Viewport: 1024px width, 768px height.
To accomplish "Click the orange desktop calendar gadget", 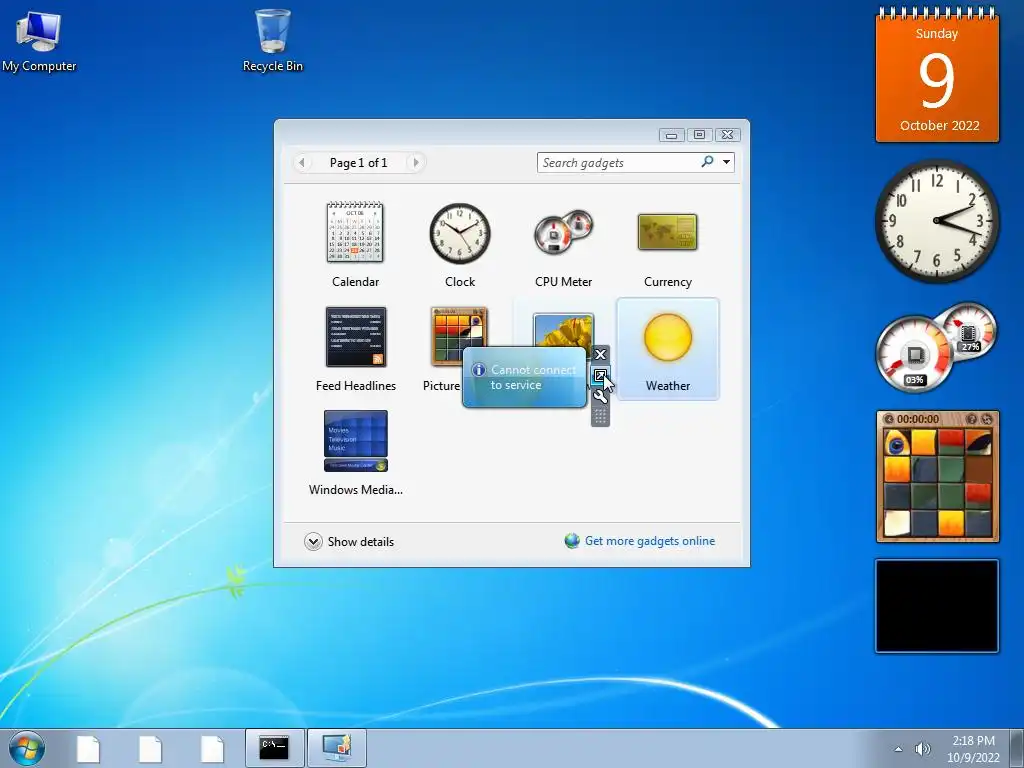I will [x=937, y=75].
